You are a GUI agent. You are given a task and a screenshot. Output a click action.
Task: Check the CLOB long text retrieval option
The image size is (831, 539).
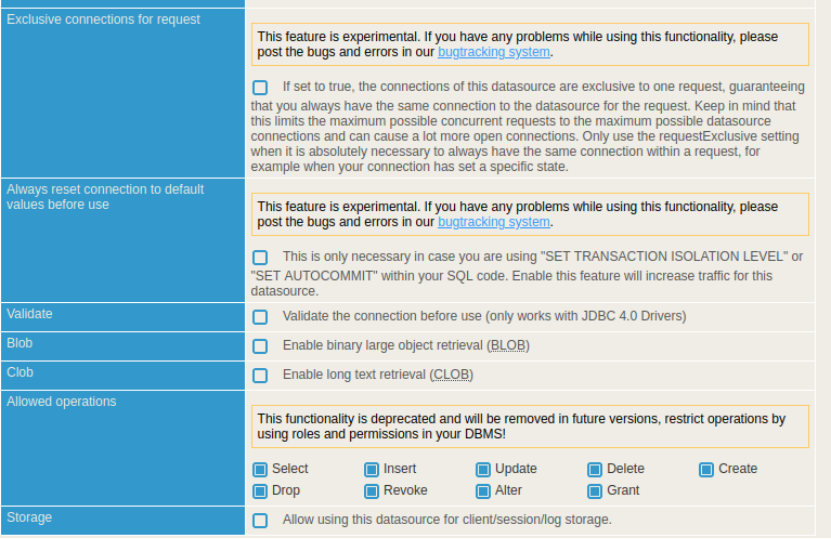(260, 376)
